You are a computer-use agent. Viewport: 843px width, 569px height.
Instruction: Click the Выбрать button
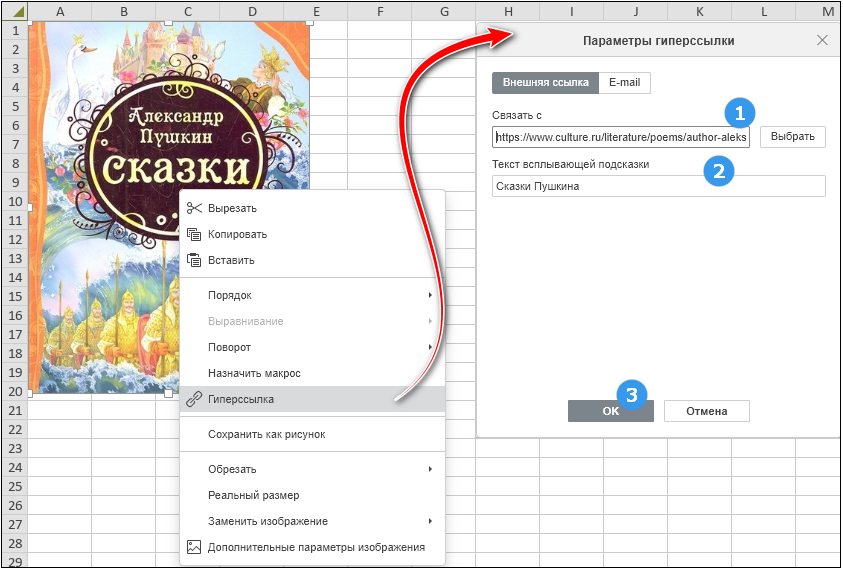pyautogui.click(x=792, y=137)
